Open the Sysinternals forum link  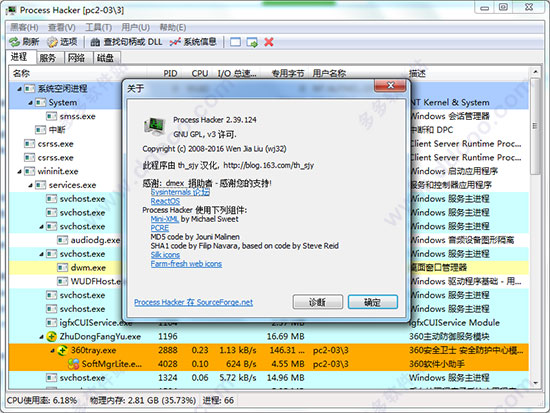[x=180, y=192]
